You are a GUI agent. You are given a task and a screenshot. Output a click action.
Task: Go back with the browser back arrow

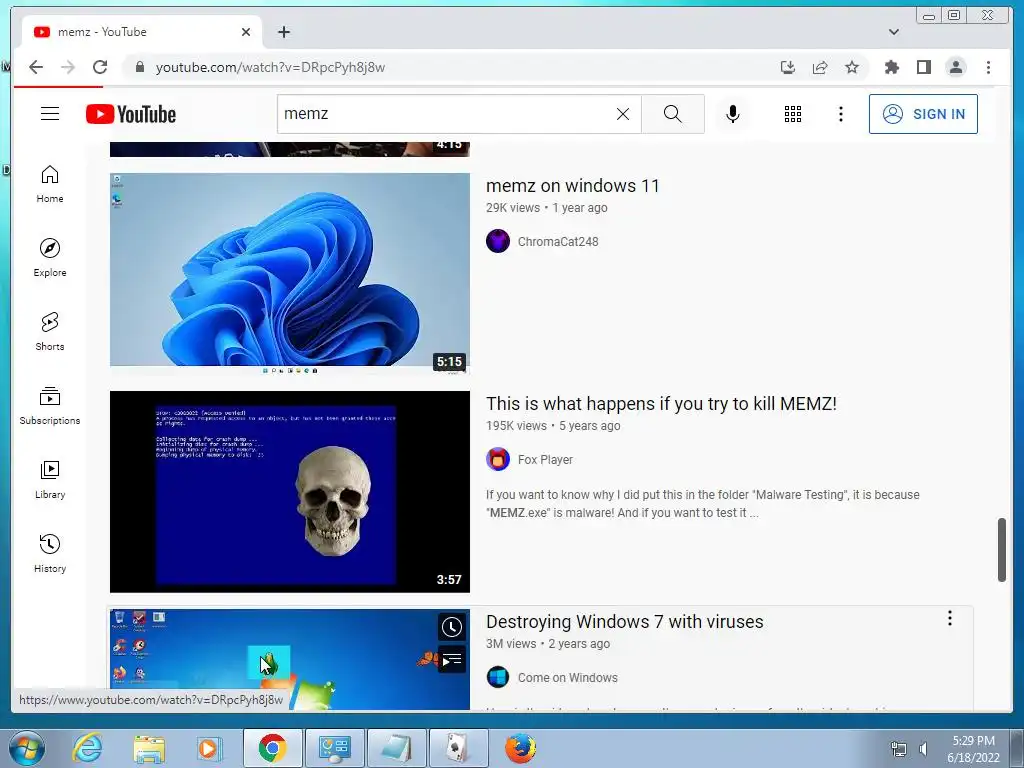coord(36,67)
